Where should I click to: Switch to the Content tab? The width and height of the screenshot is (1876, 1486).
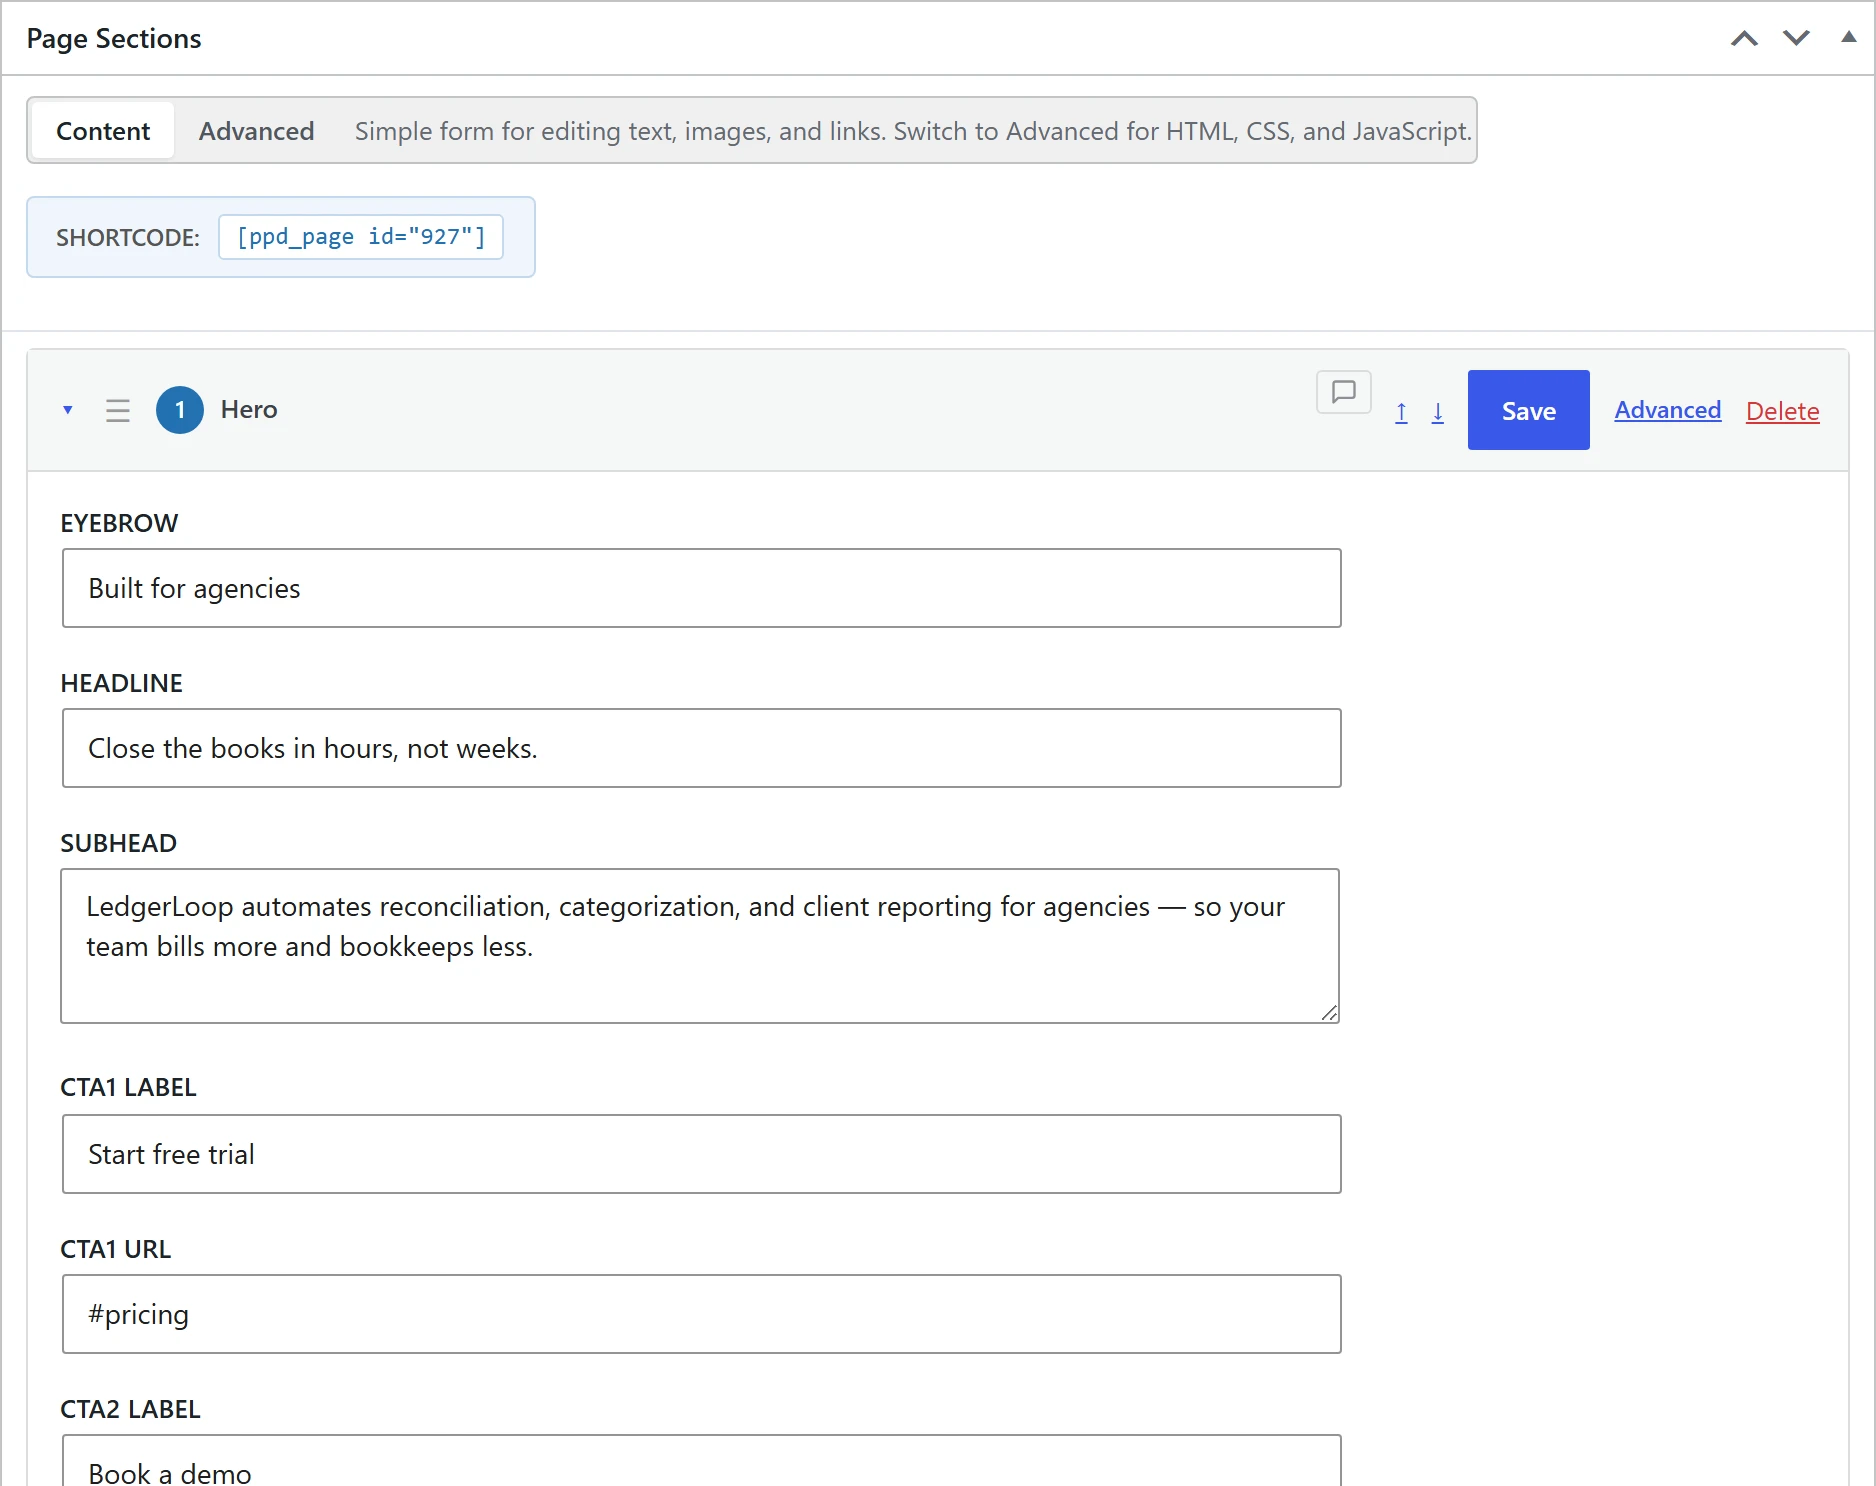pyautogui.click(x=103, y=131)
